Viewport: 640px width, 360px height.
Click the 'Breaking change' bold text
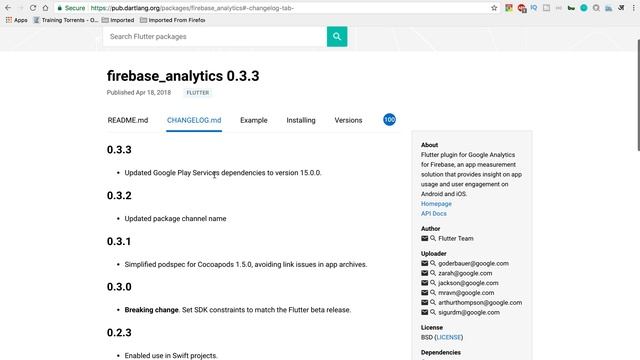click(151, 310)
